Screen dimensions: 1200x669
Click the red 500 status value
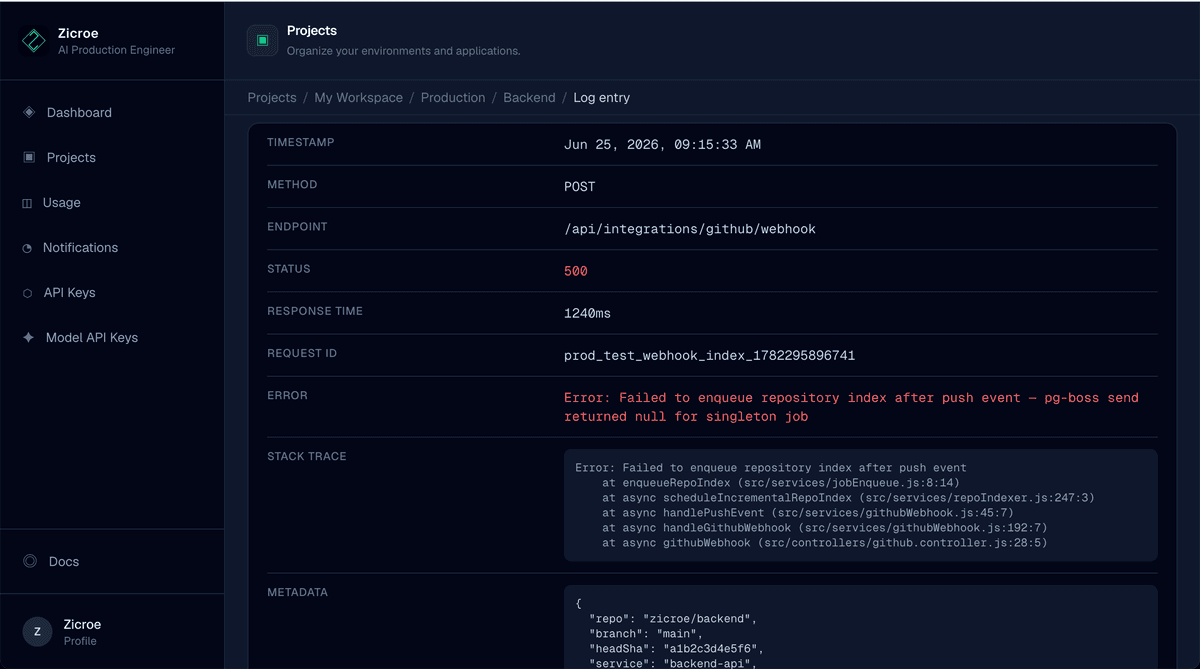576,271
